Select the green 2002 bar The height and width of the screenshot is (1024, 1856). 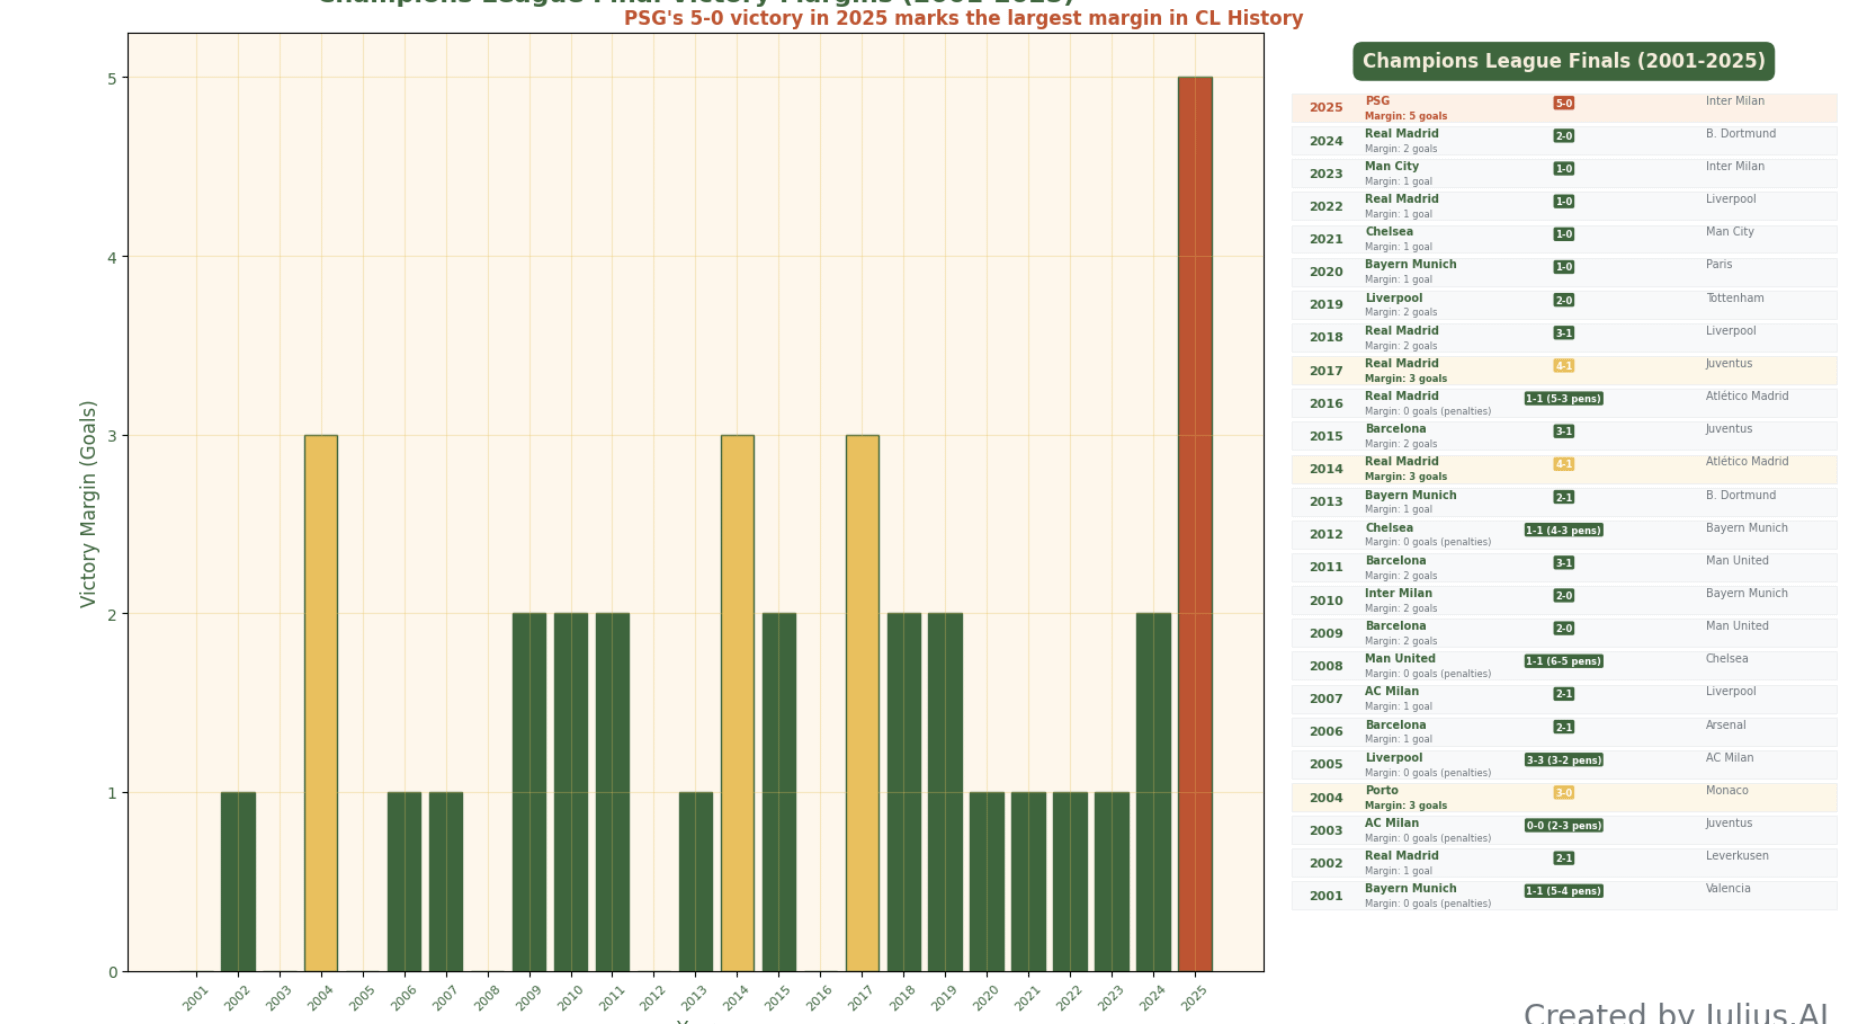point(238,881)
